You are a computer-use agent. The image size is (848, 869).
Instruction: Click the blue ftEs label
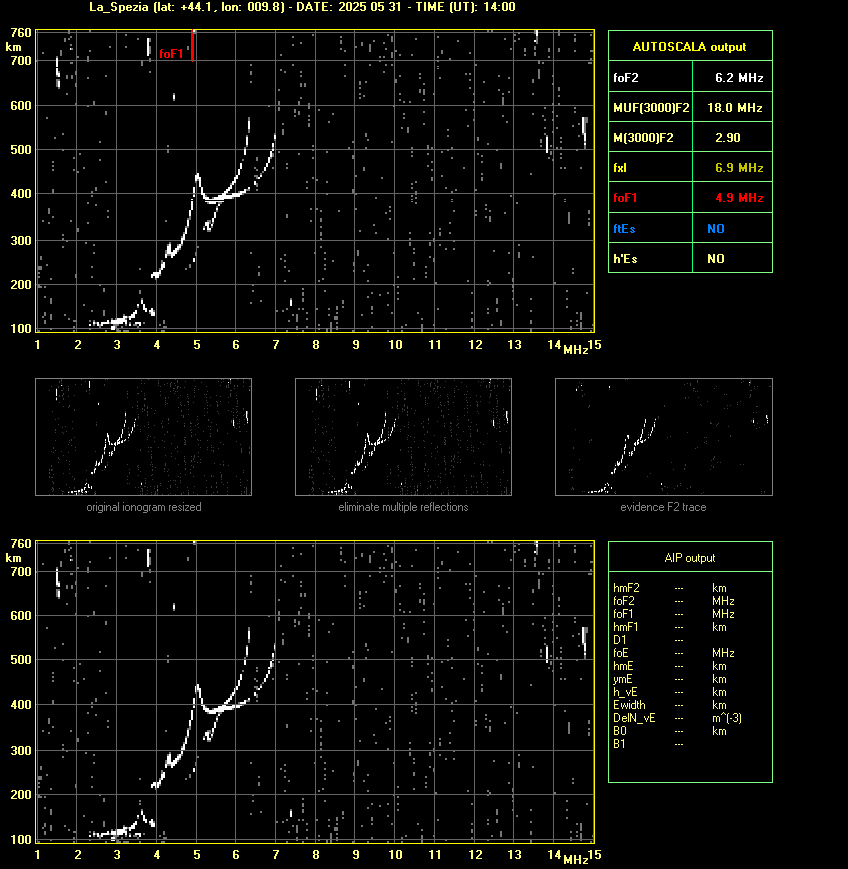[x=624, y=228]
